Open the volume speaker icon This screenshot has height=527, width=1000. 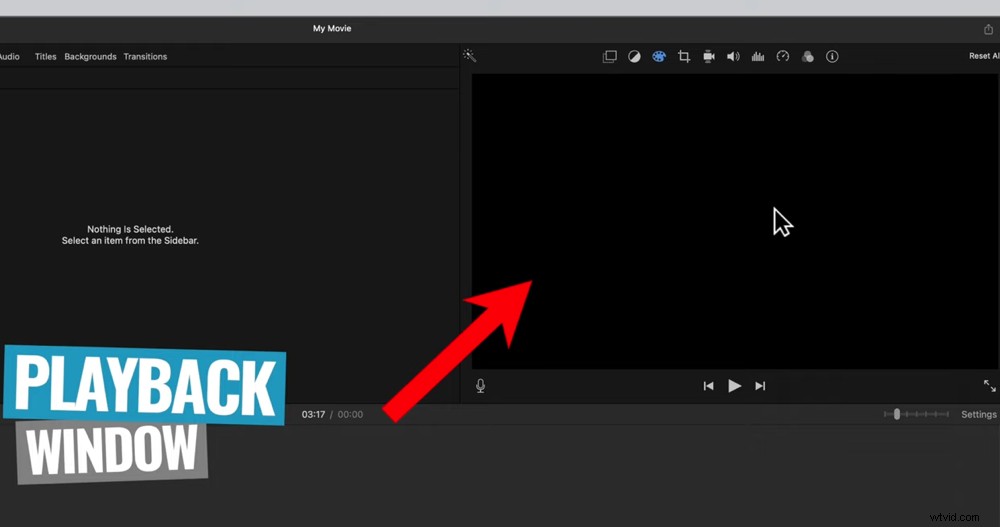coord(733,56)
